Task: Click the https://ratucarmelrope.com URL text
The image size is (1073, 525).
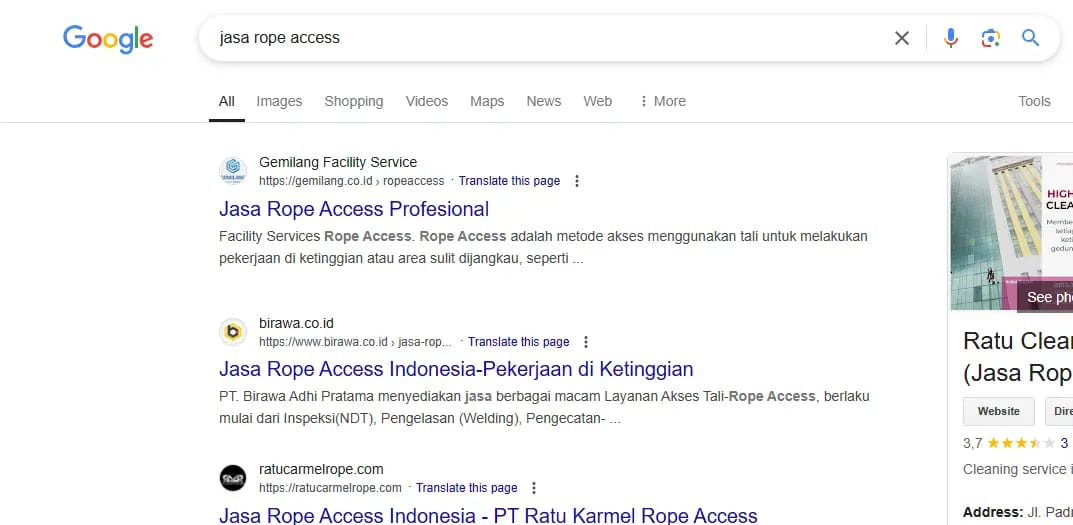Action: click(x=330, y=488)
